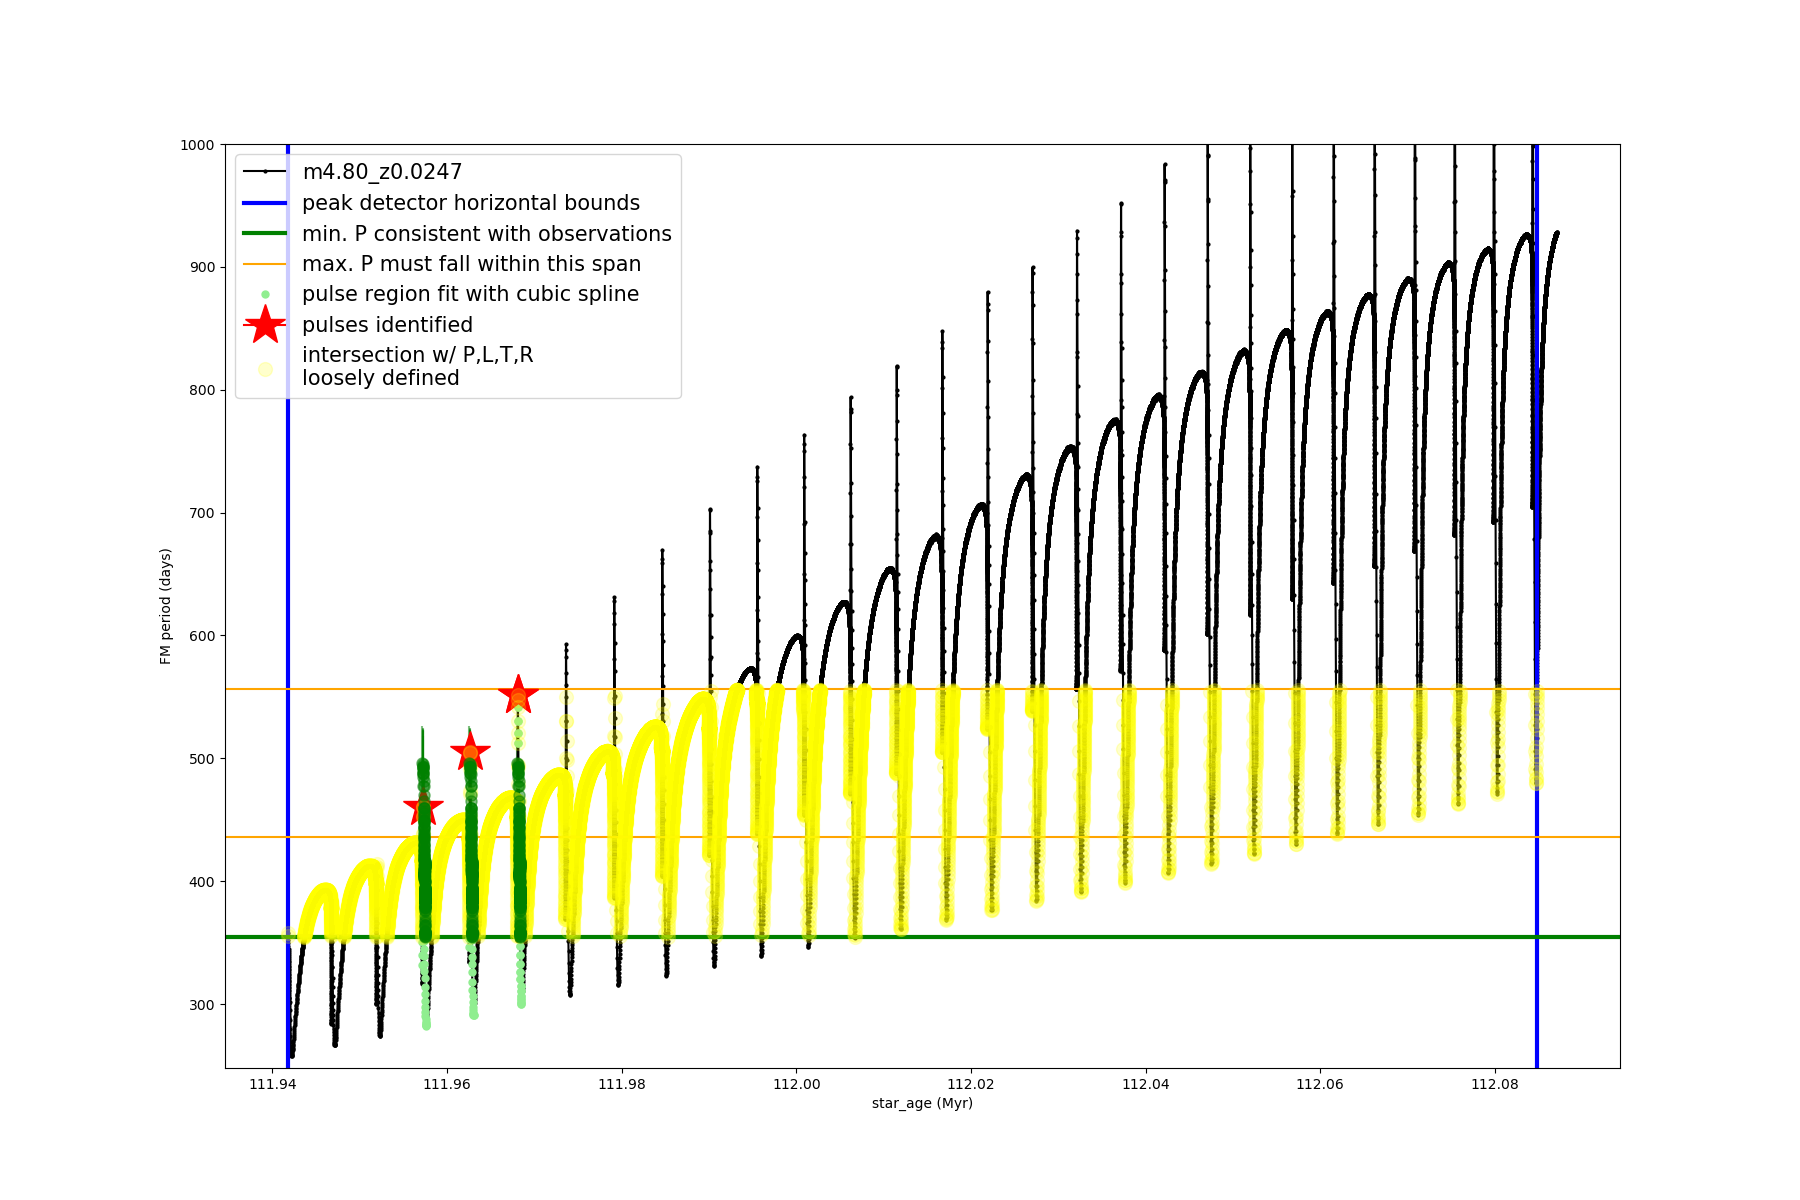This screenshot has width=1800, height=1200.
Task: Click the 112.00 tick label on x-axis
Action: (797, 1084)
